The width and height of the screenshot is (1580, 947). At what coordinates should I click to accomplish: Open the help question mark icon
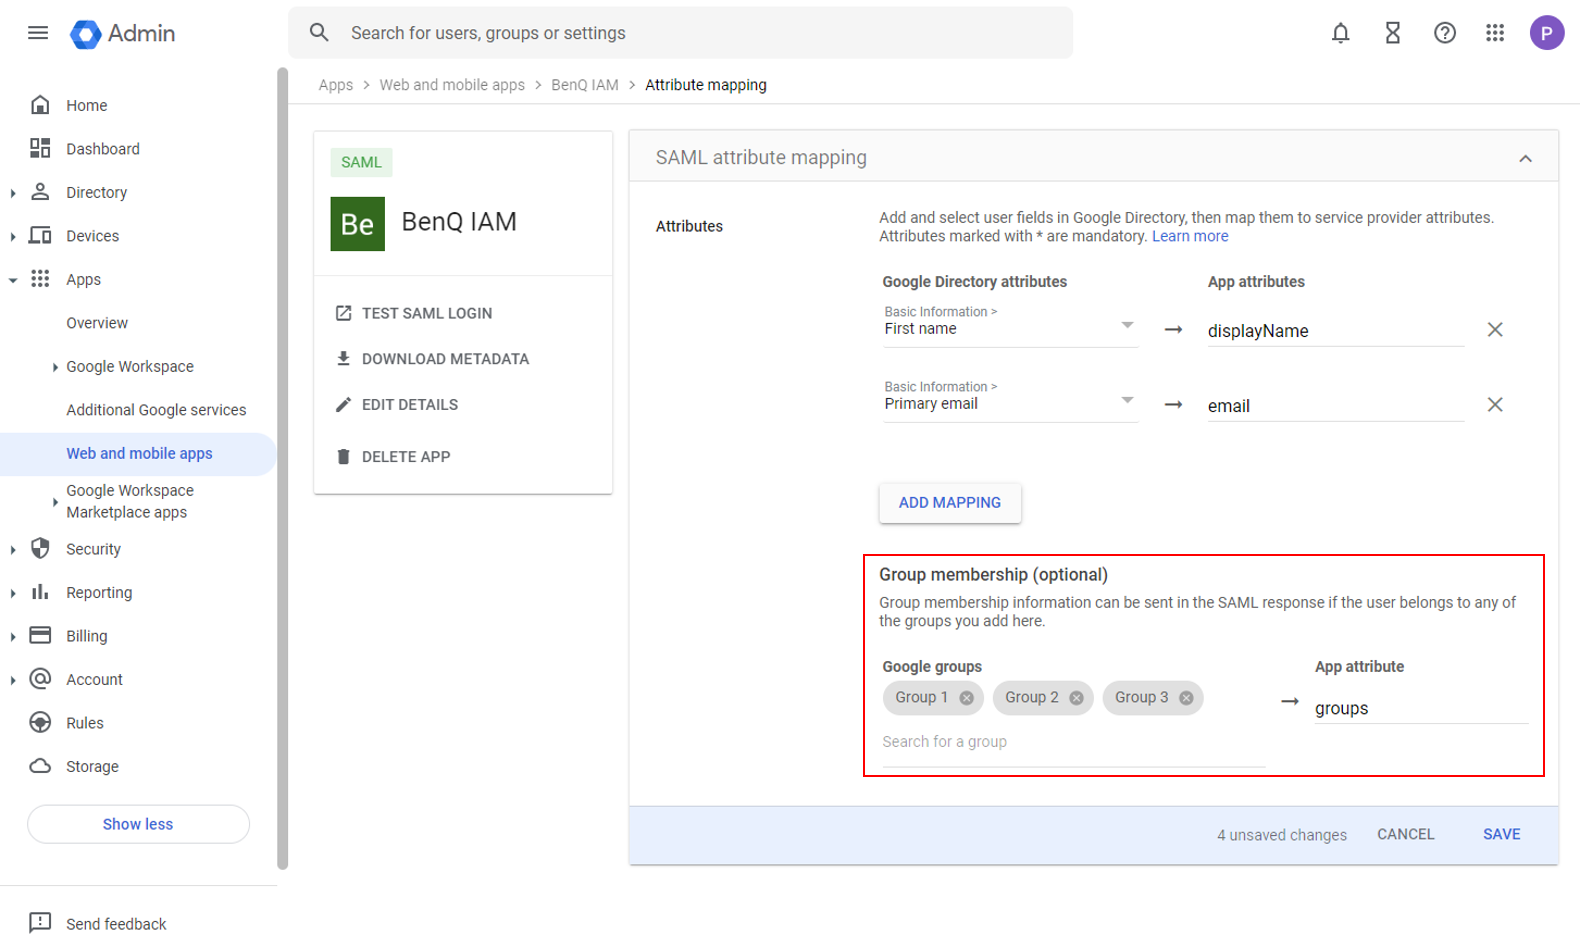[x=1444, y=33]
